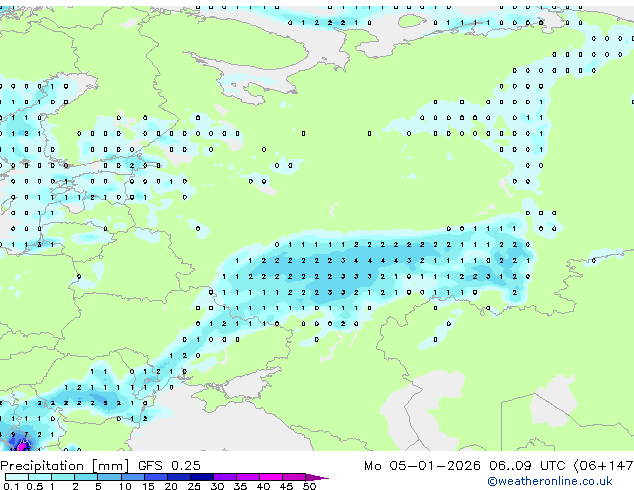The height and width of the screenshot is (490, 634).
Task: Click the 20–25 mm dark blue swatch
Action: tap(179, 477)
